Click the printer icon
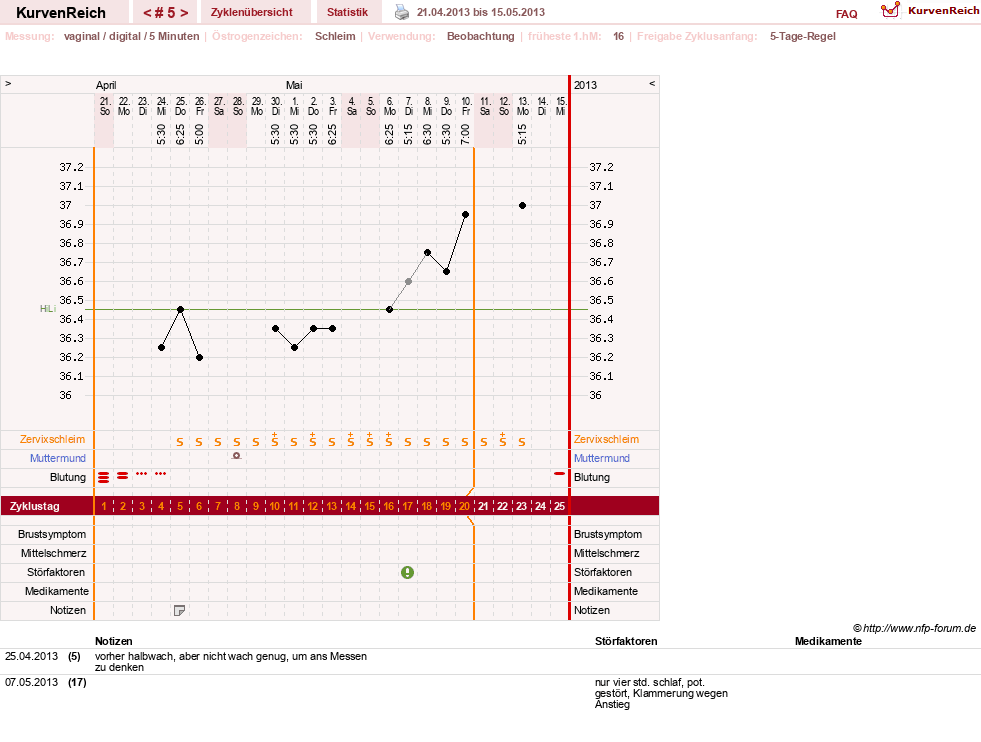 pos(402,12)
